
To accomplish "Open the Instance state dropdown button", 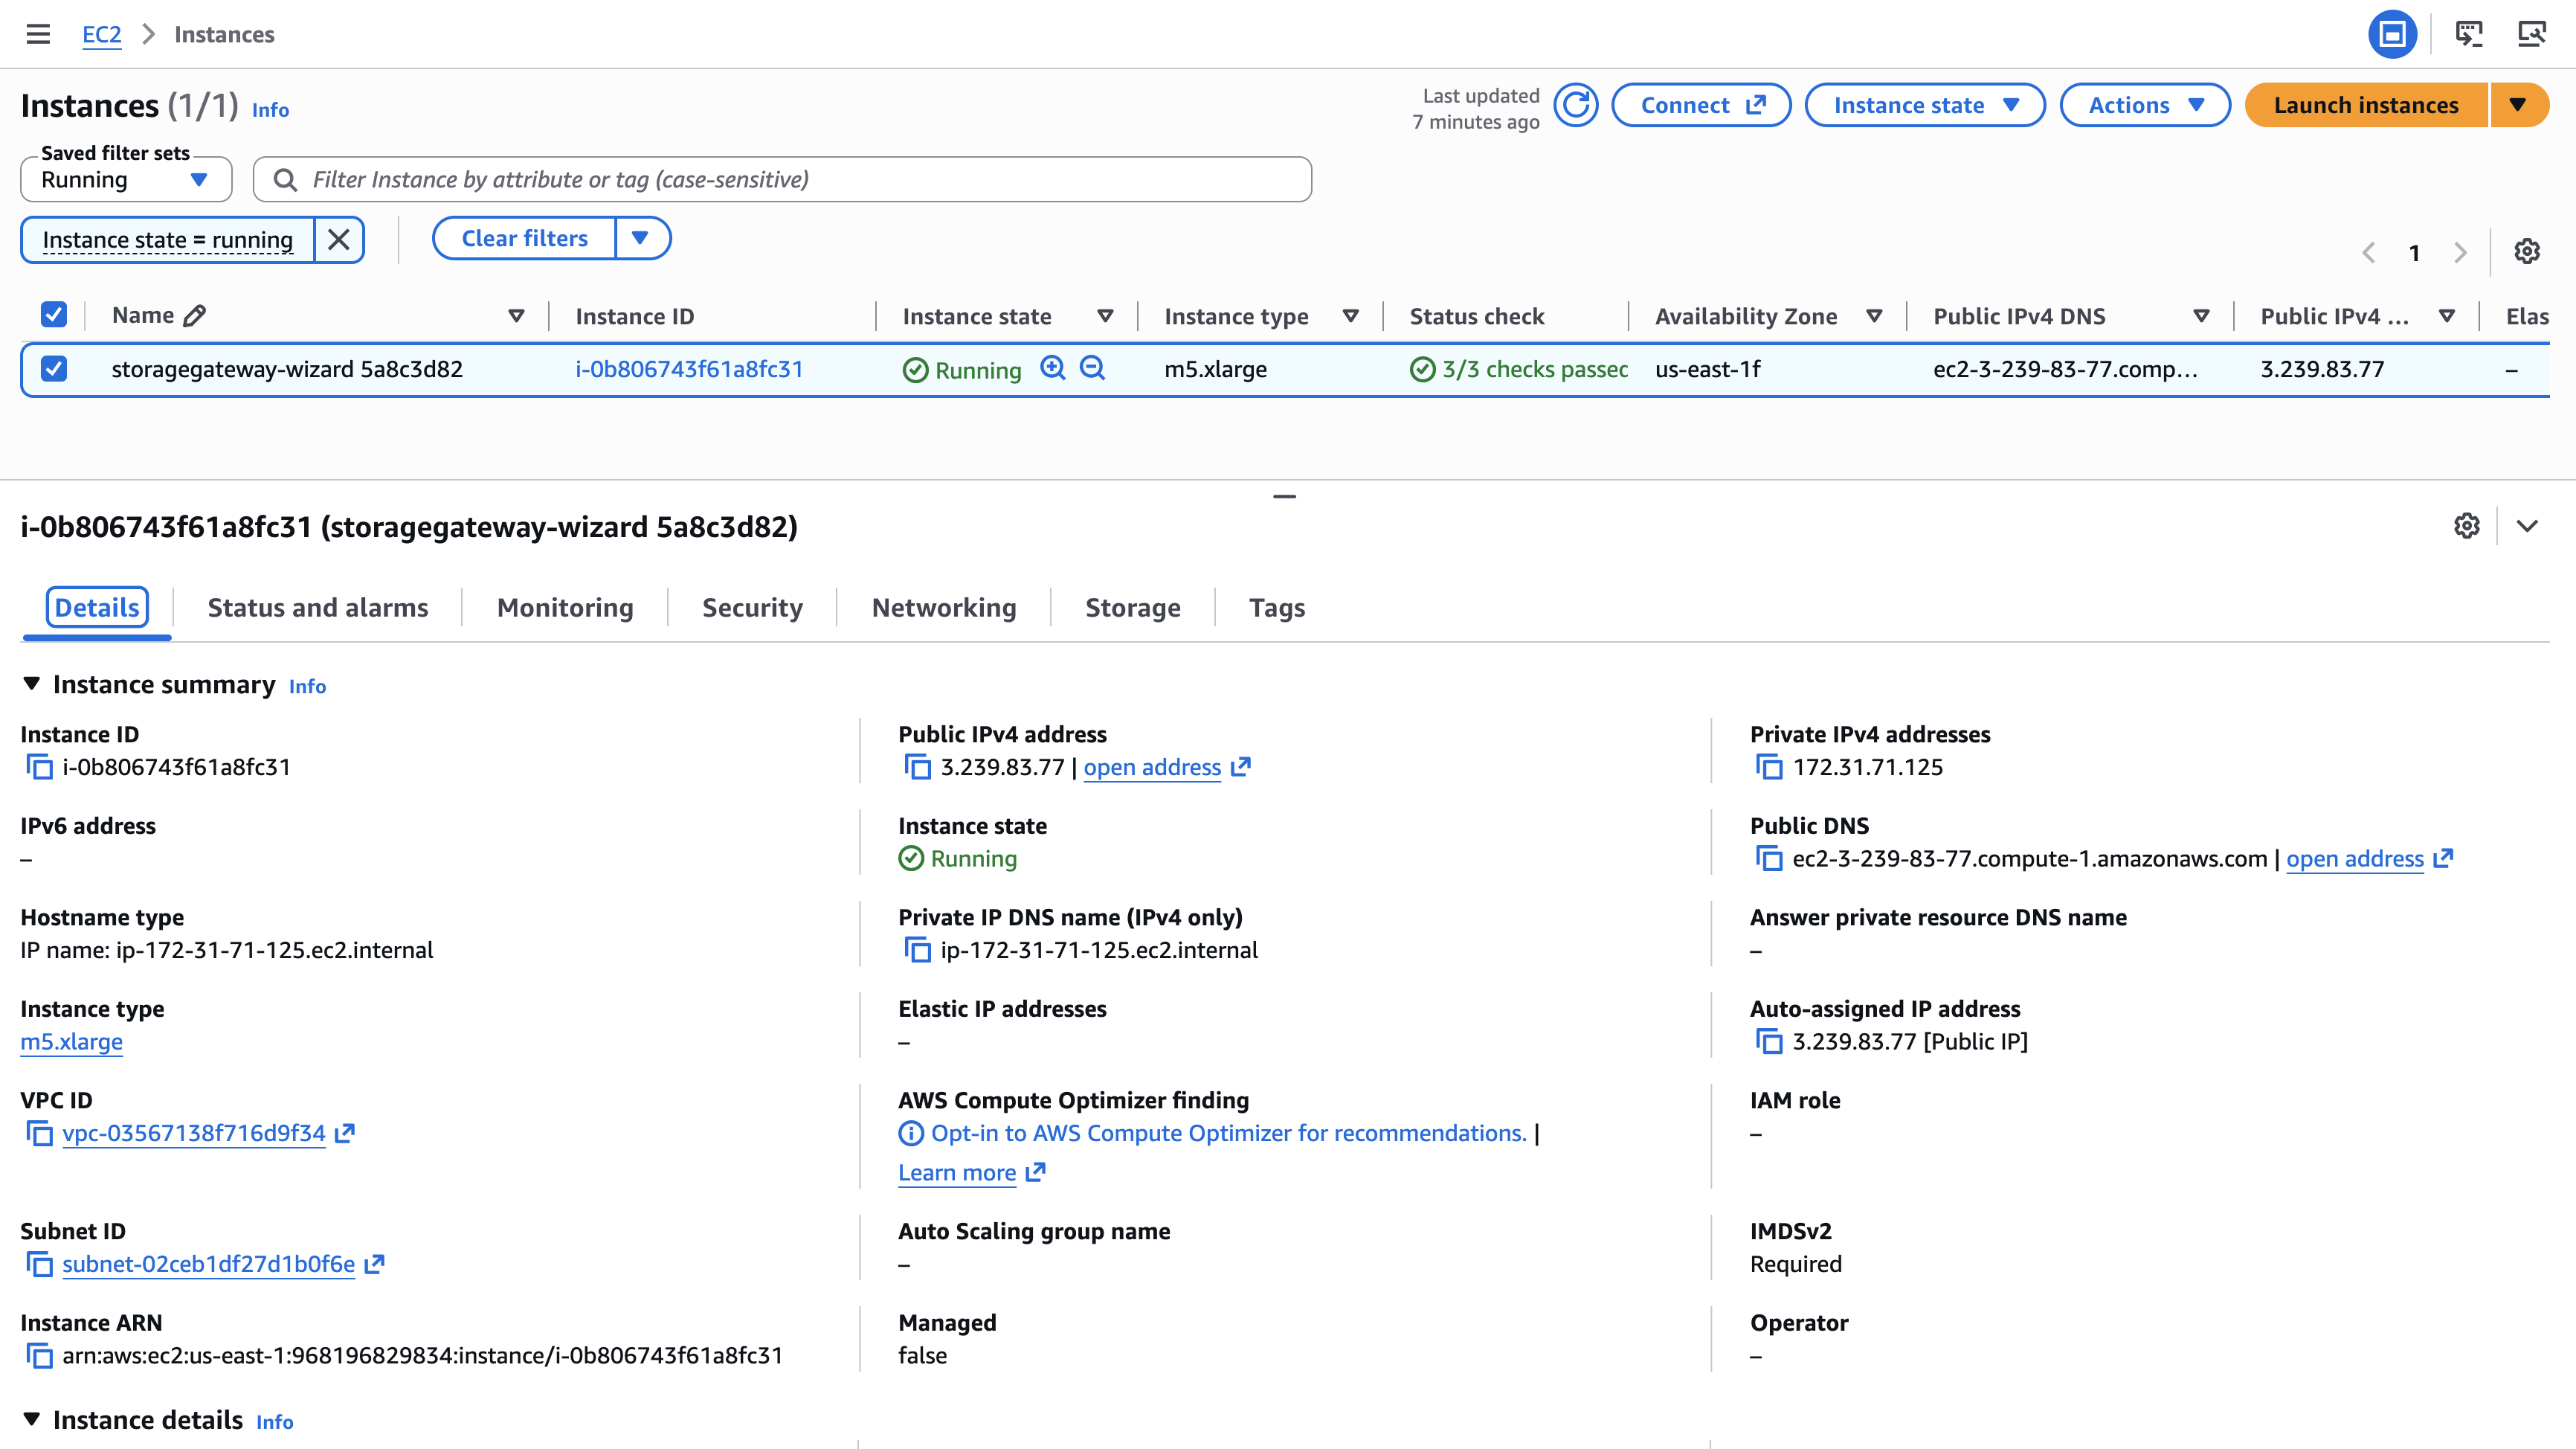I will [1925, 105].
